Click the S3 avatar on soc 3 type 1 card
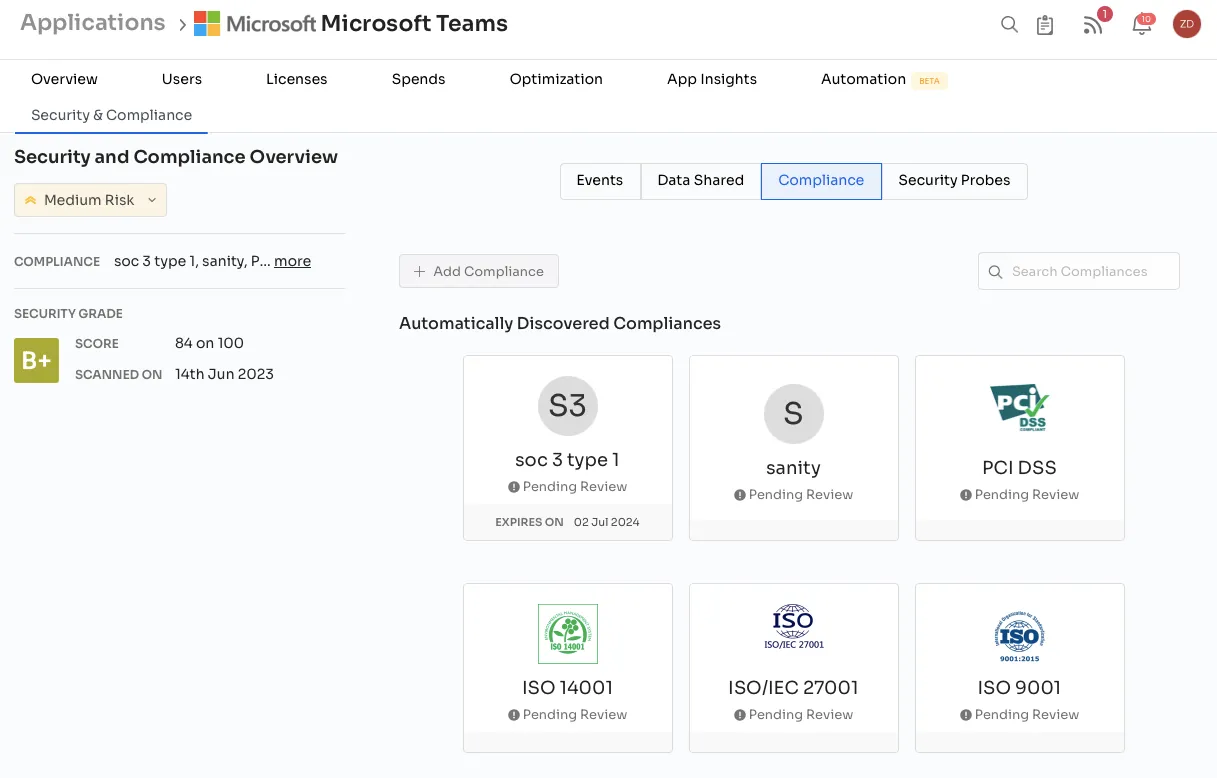 (568, 405)
